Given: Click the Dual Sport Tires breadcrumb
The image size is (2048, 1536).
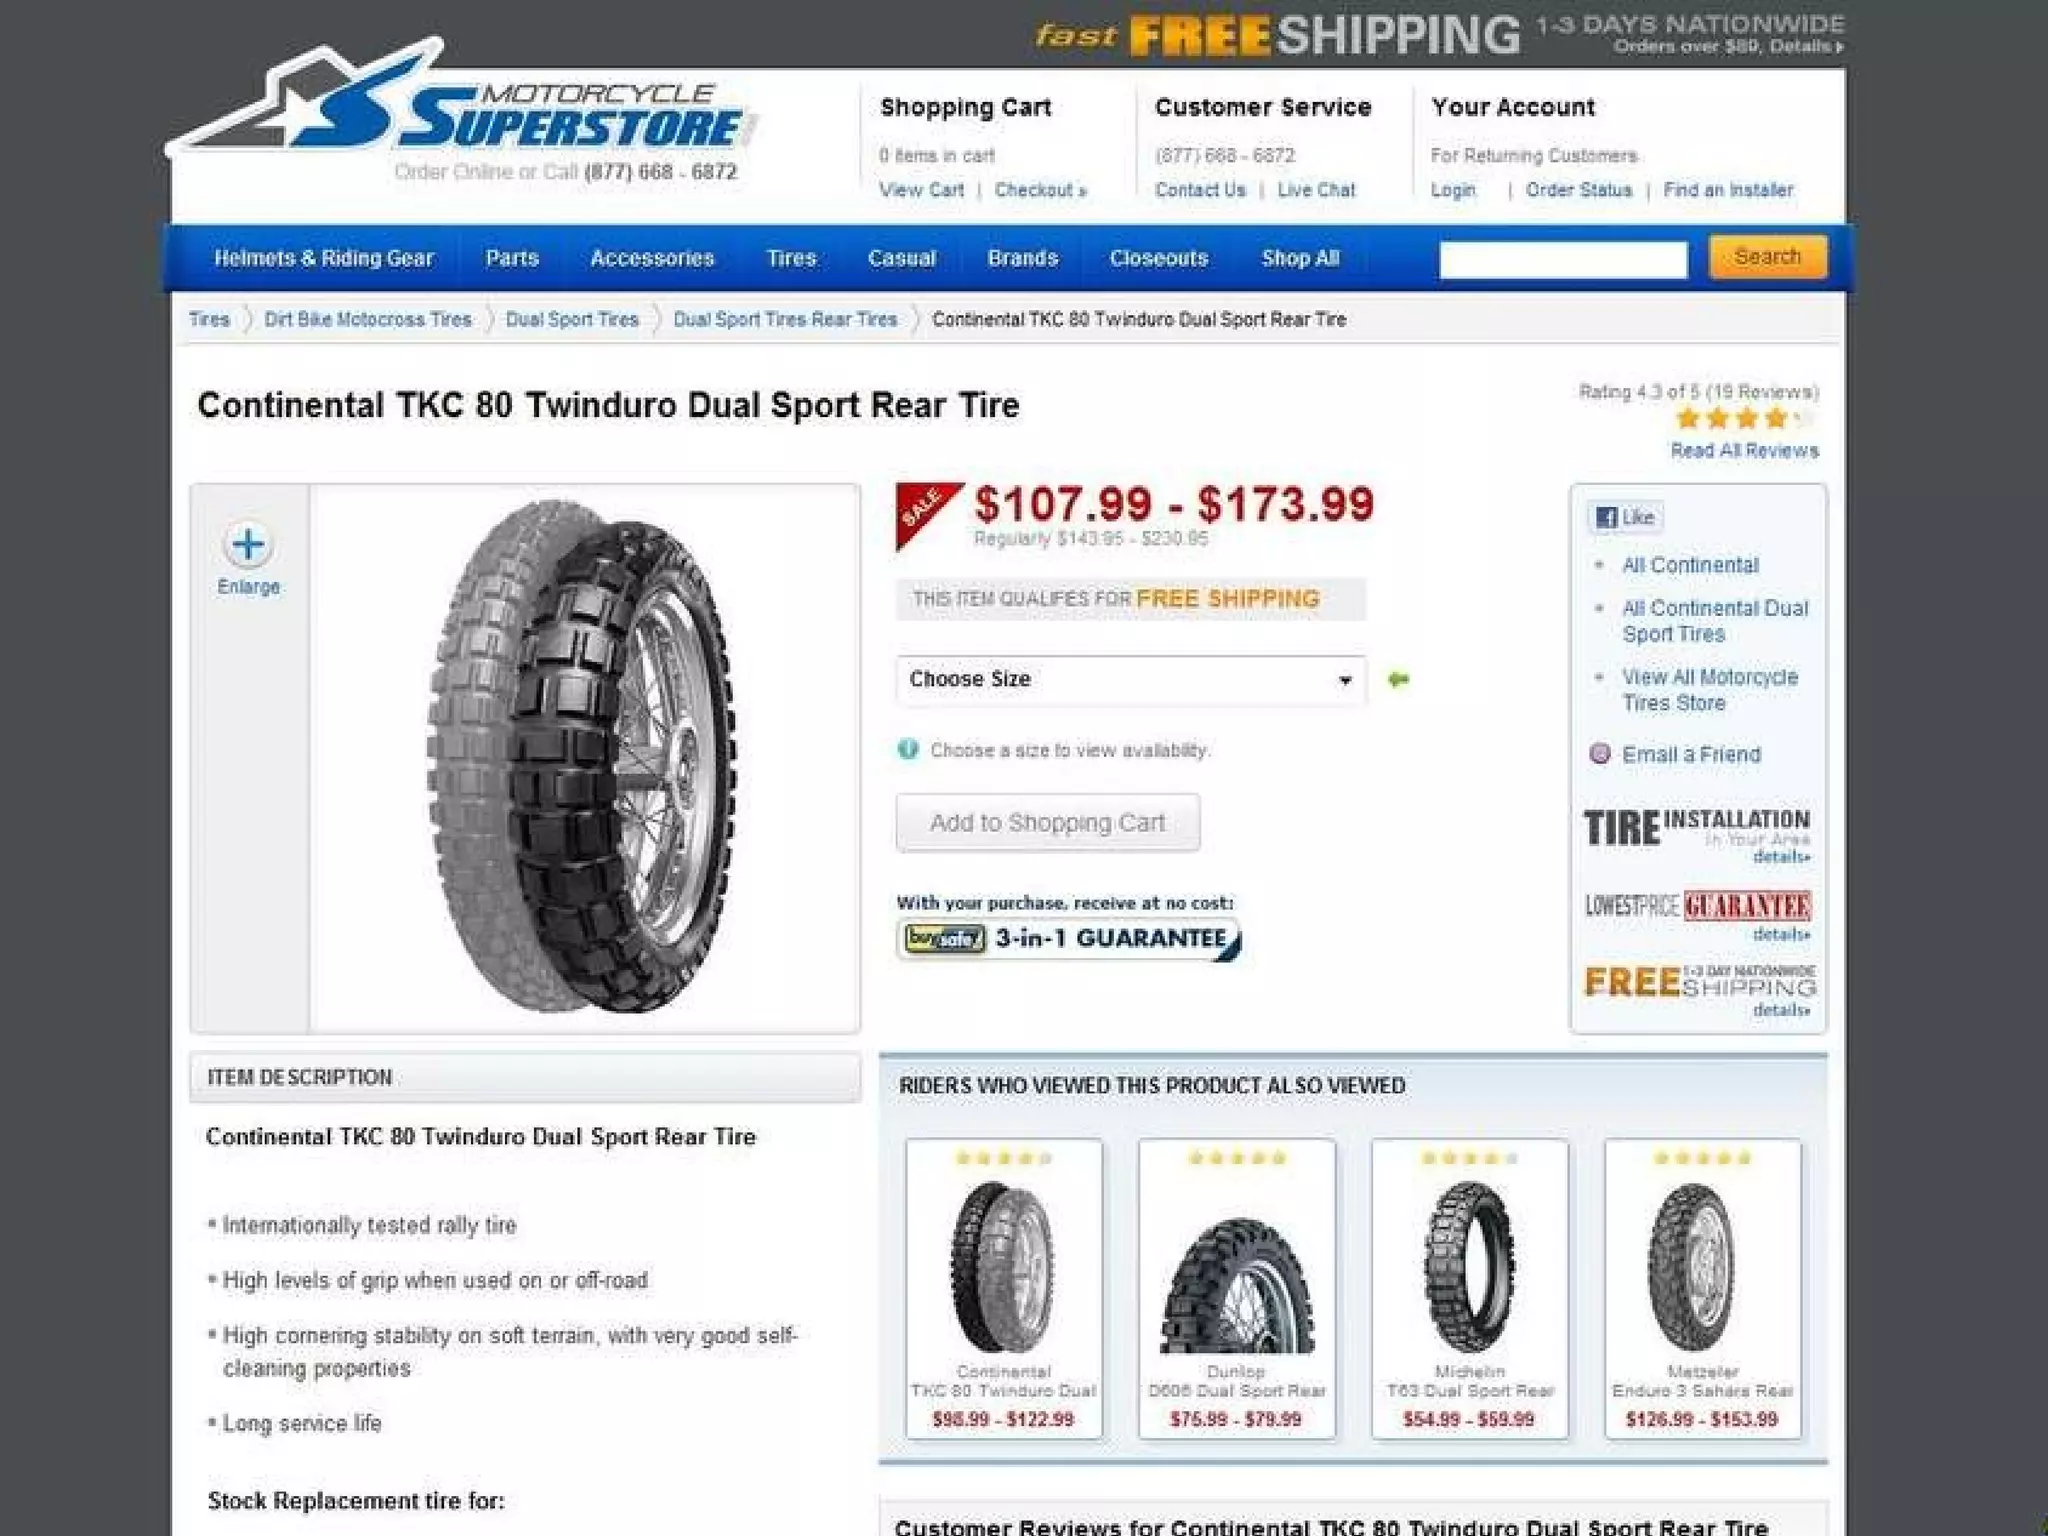Looking at the screenshot, I should pos(572,319).
